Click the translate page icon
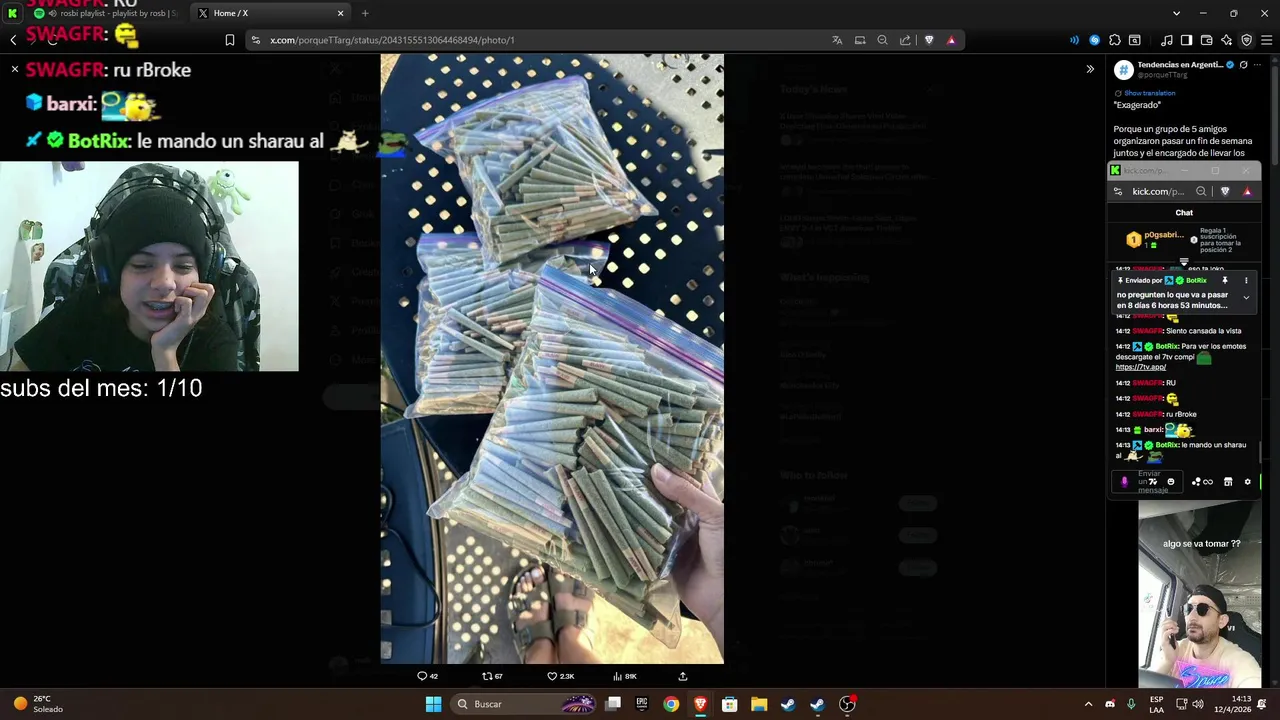This screenshot has width=1280, height=720. click(x=837, y=40)
